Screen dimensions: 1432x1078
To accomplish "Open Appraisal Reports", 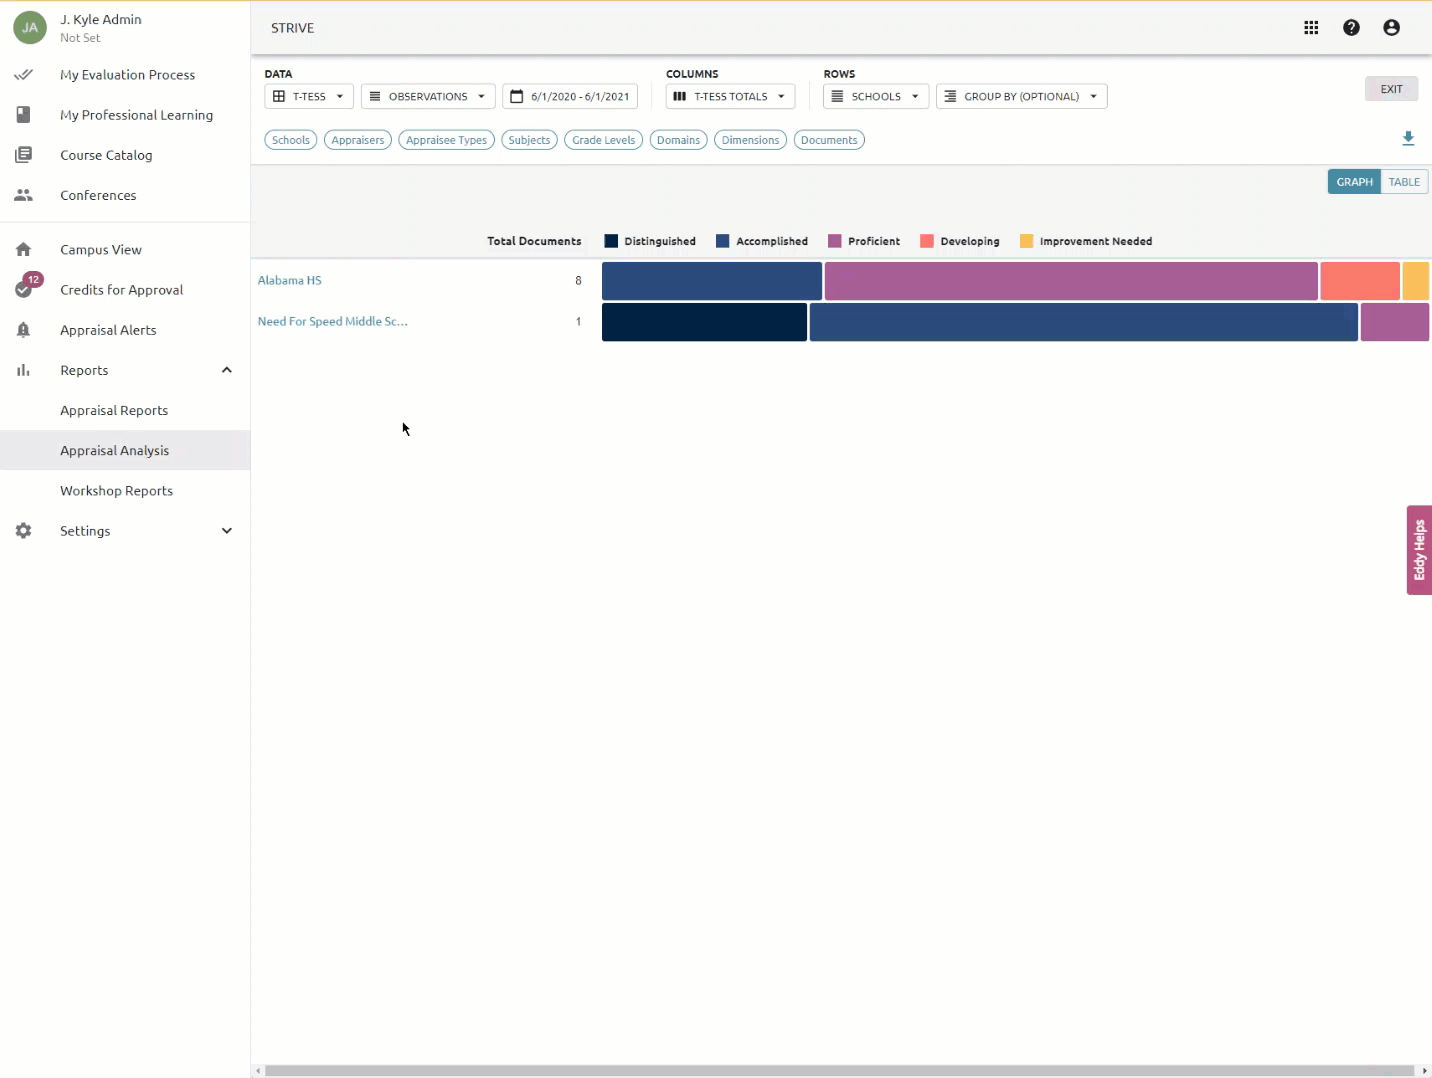I will point(114,410).
